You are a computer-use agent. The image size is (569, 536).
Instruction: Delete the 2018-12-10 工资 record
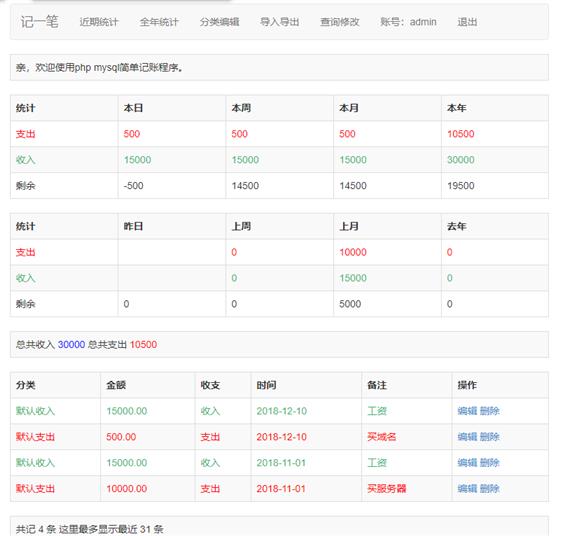(x=490, y=411)
